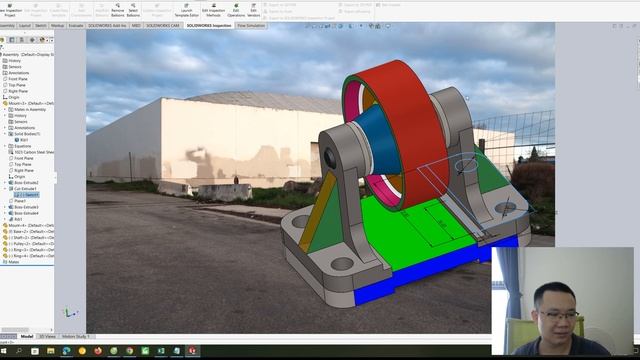This screenshot has height=360, width=640.
Task: Expand Boss-Extrude3 feature
Action: click(x=5, y=207)
